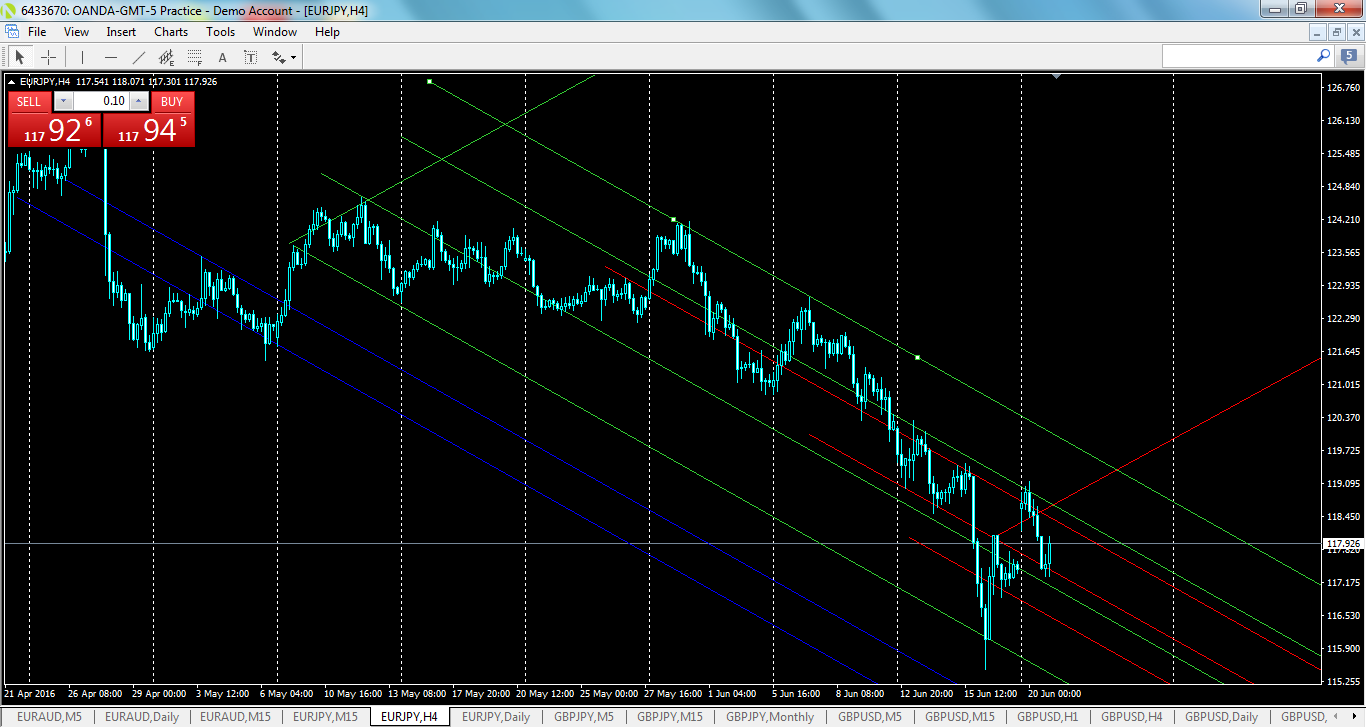Click the search magnifier icon
Viewport: 1366px width, 728px height.
point(1322,57)
